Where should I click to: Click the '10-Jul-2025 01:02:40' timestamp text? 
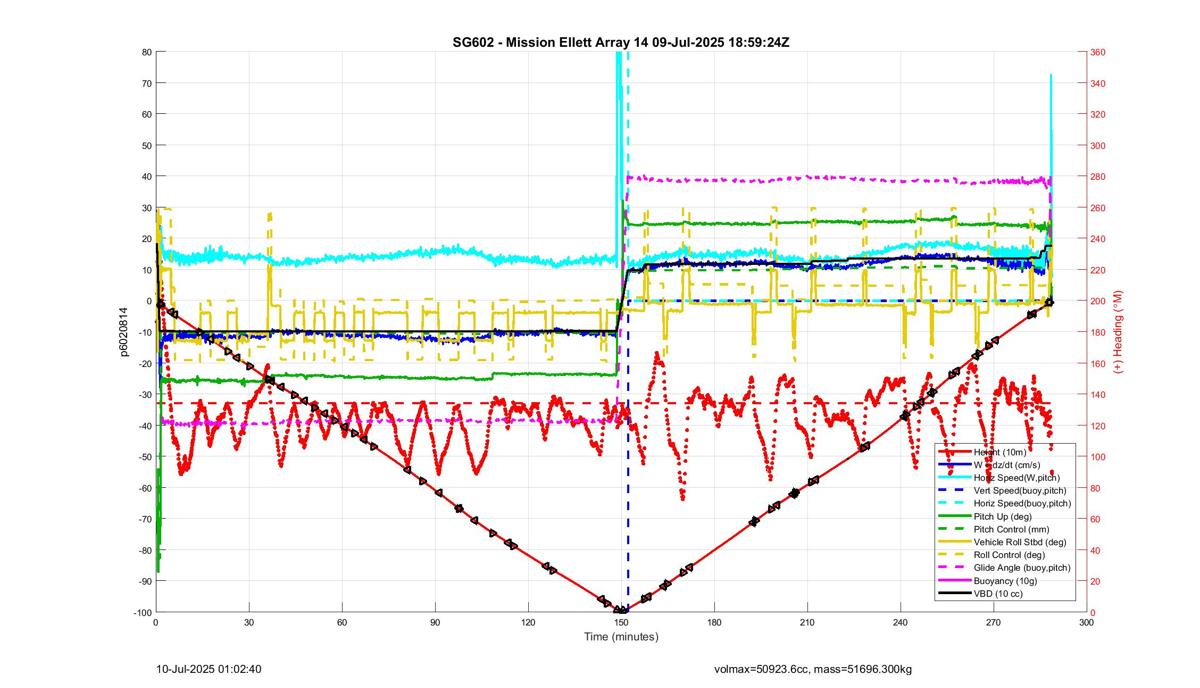209,668
